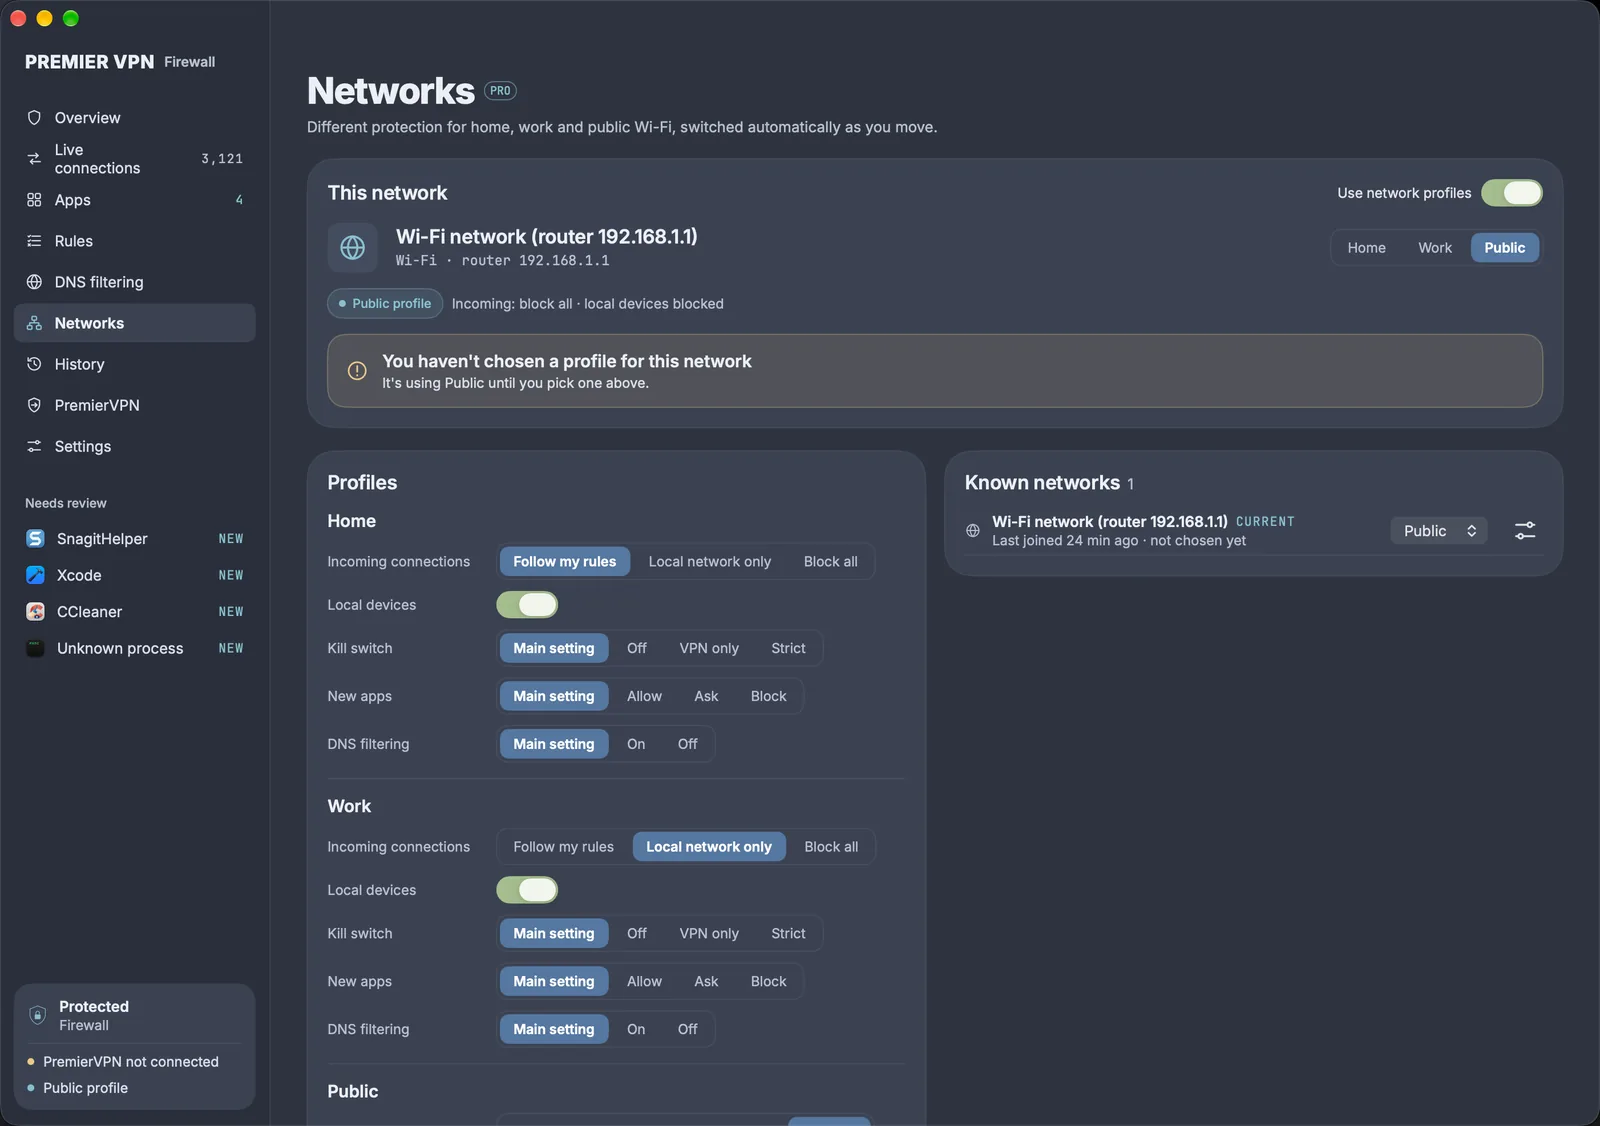Switch this network to Work profile
This screenshot has height=1126, width=1600.
1435,248
